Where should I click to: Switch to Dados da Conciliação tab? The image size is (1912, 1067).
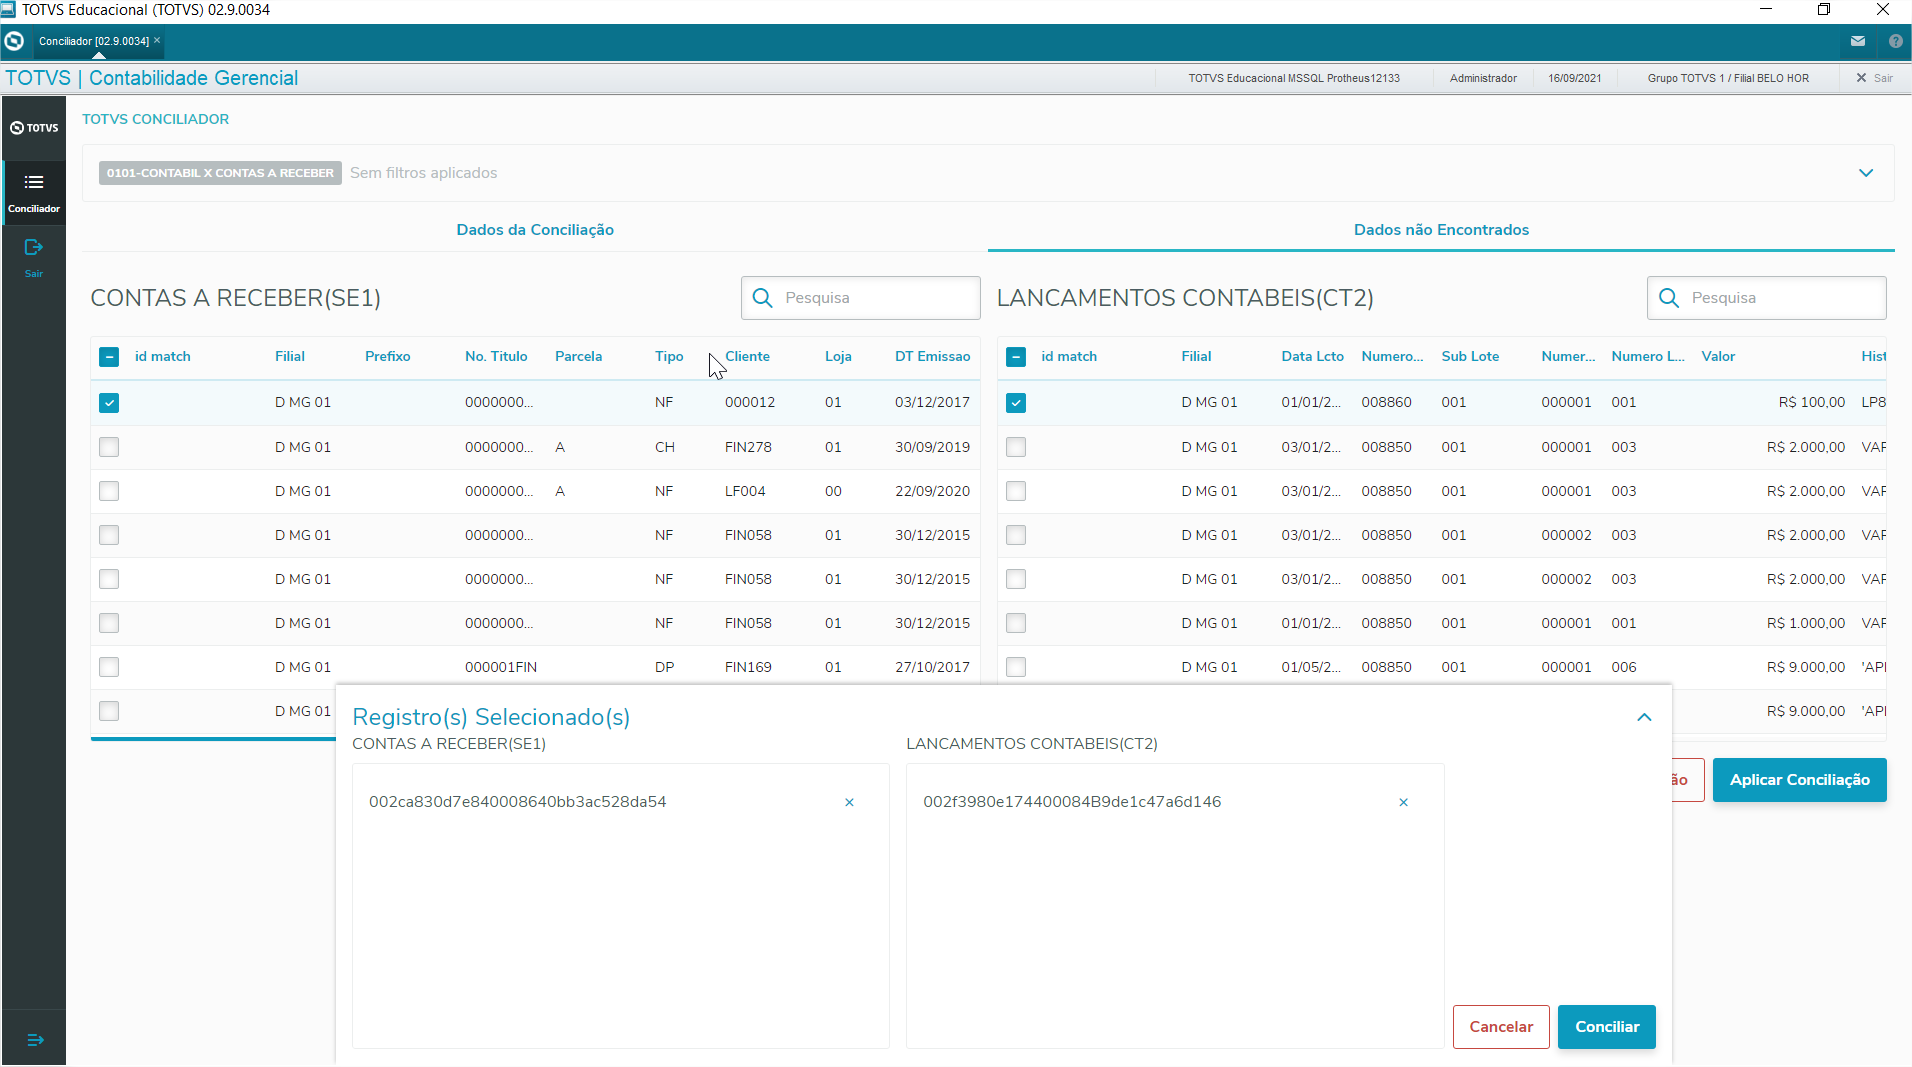point(535,230)
